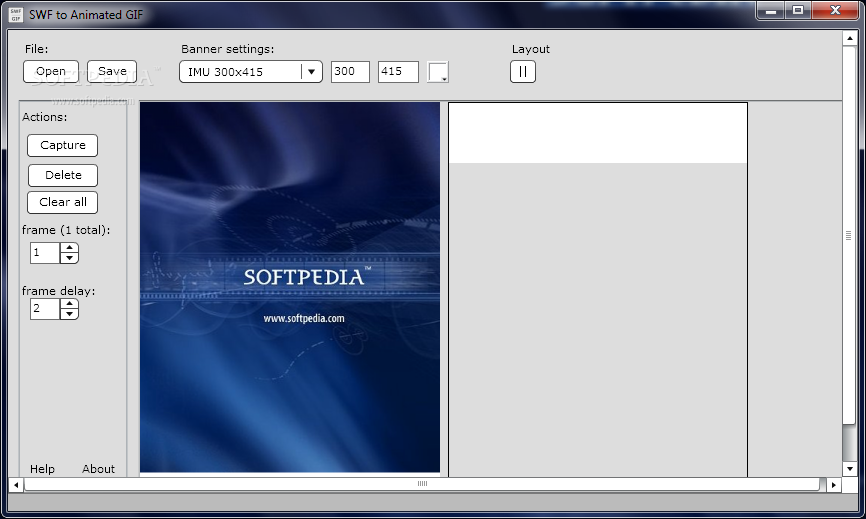The image size is (866, 519).
Task: Increase the frame number with up arrow
Action: point(69,248)
